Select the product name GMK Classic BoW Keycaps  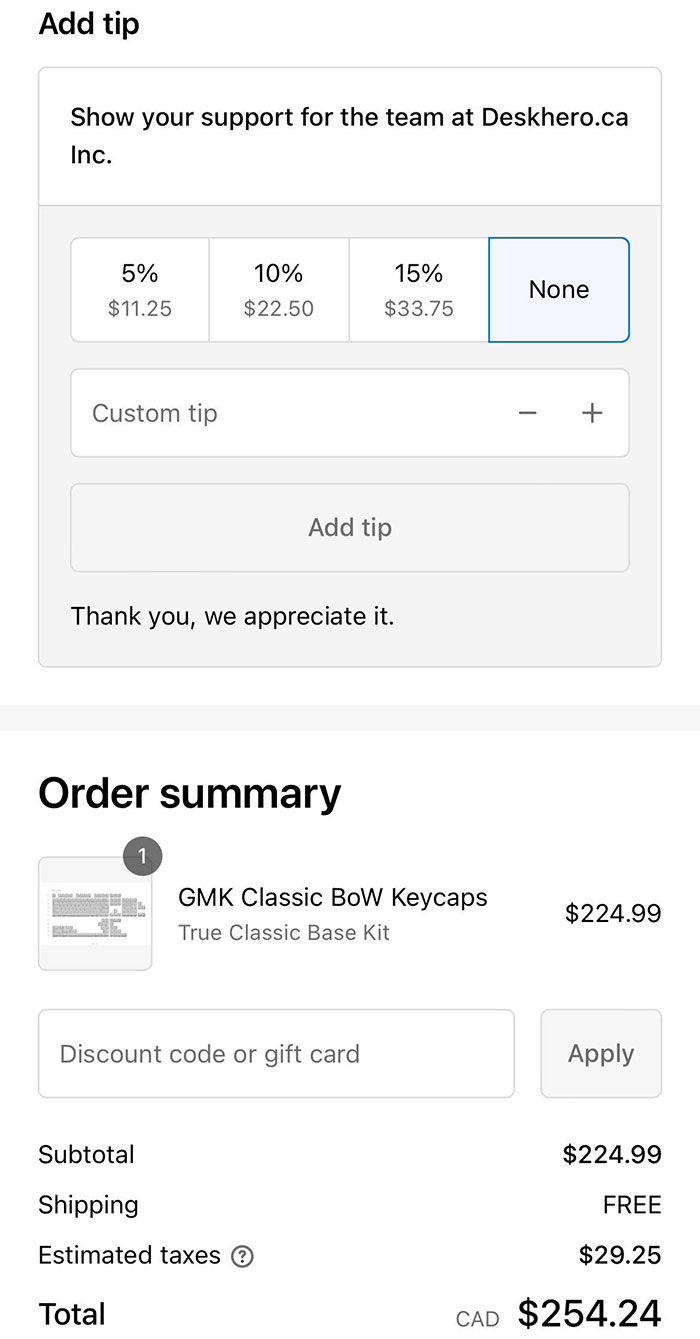pos(332,897)
